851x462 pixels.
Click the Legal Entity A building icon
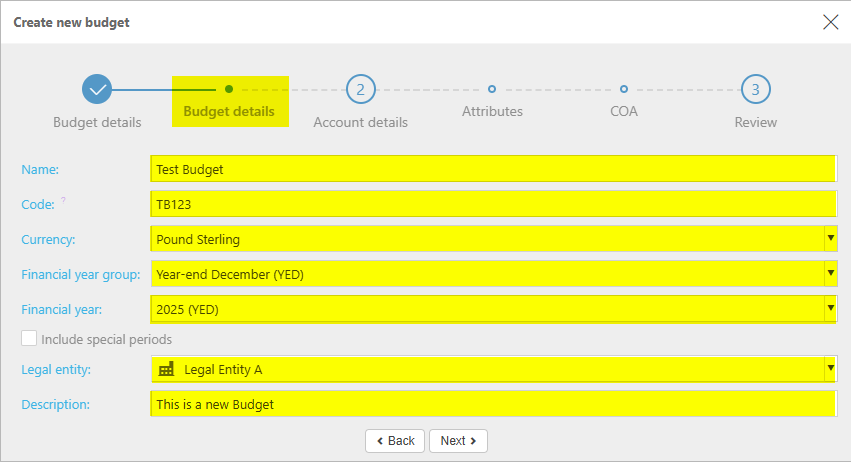pos(166,370)
